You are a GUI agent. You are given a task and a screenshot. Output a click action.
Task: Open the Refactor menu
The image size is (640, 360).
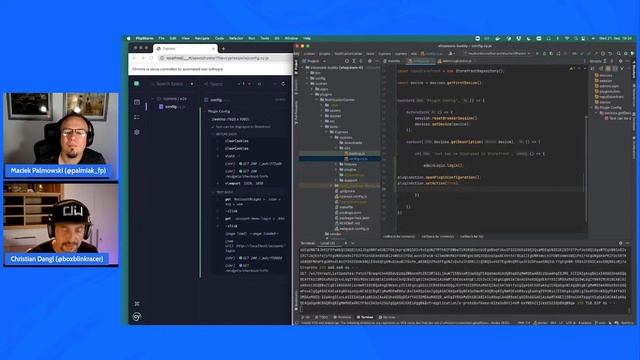pos(236,38)
